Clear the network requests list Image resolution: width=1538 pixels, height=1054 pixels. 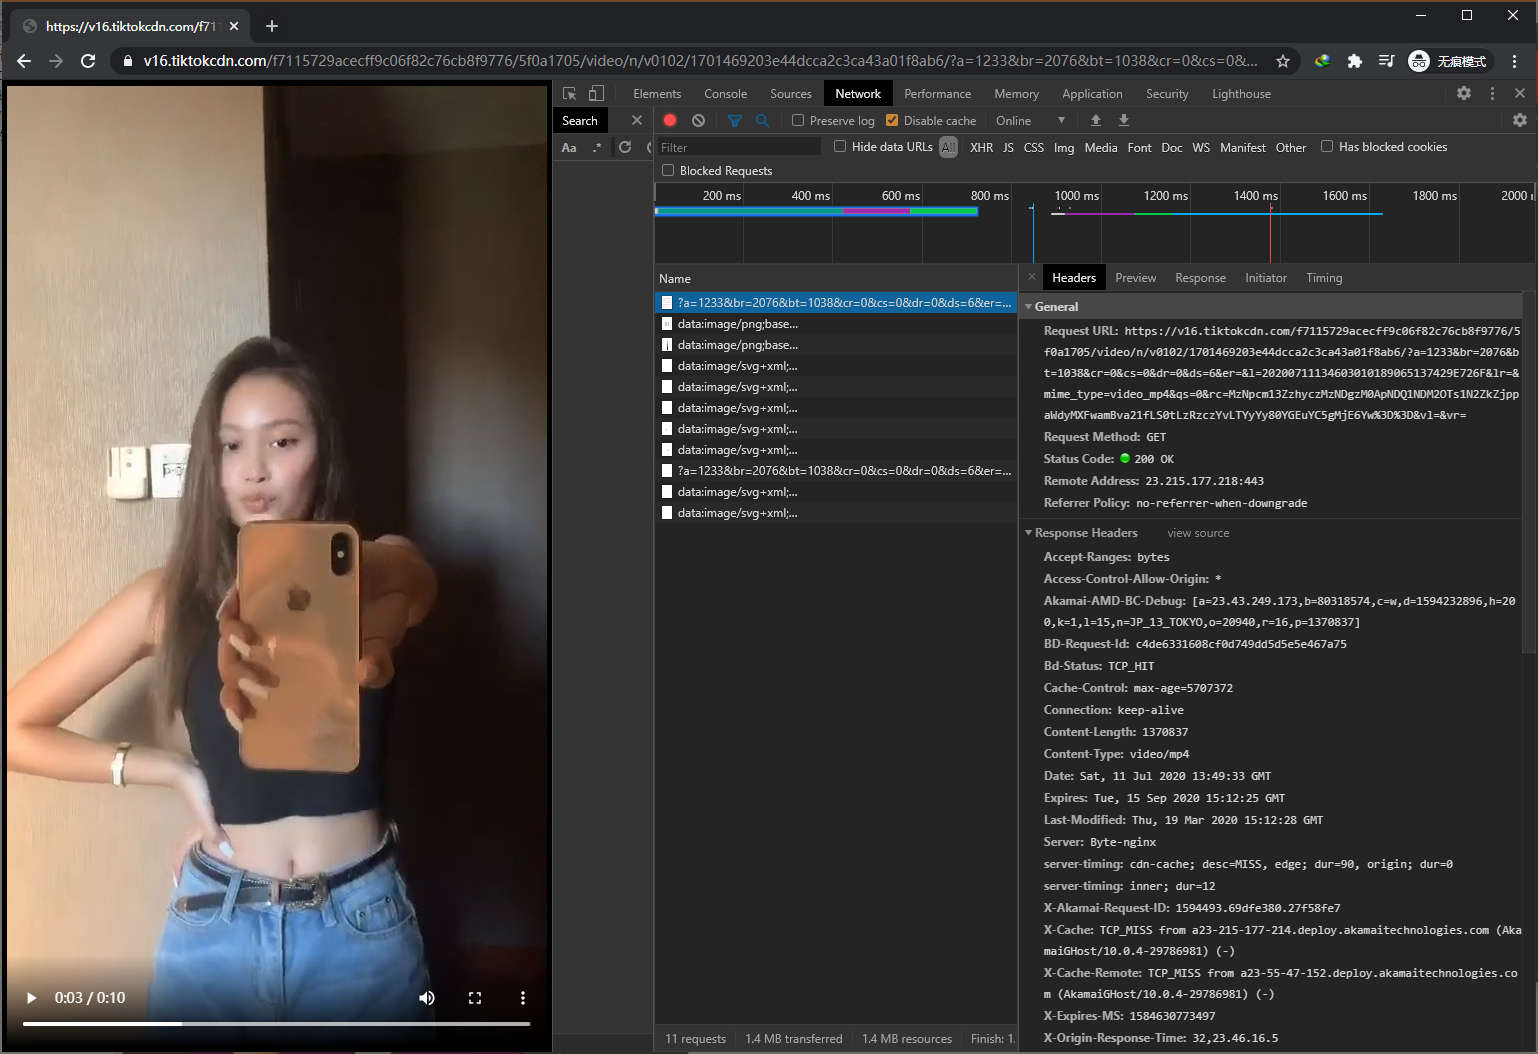pyautogui.click(x=697, y=120)
